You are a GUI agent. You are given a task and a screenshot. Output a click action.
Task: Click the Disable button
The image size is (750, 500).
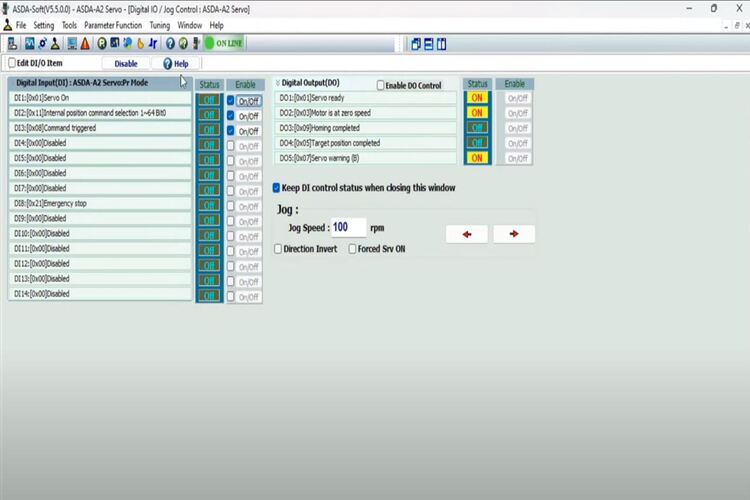tap(126, 63)
